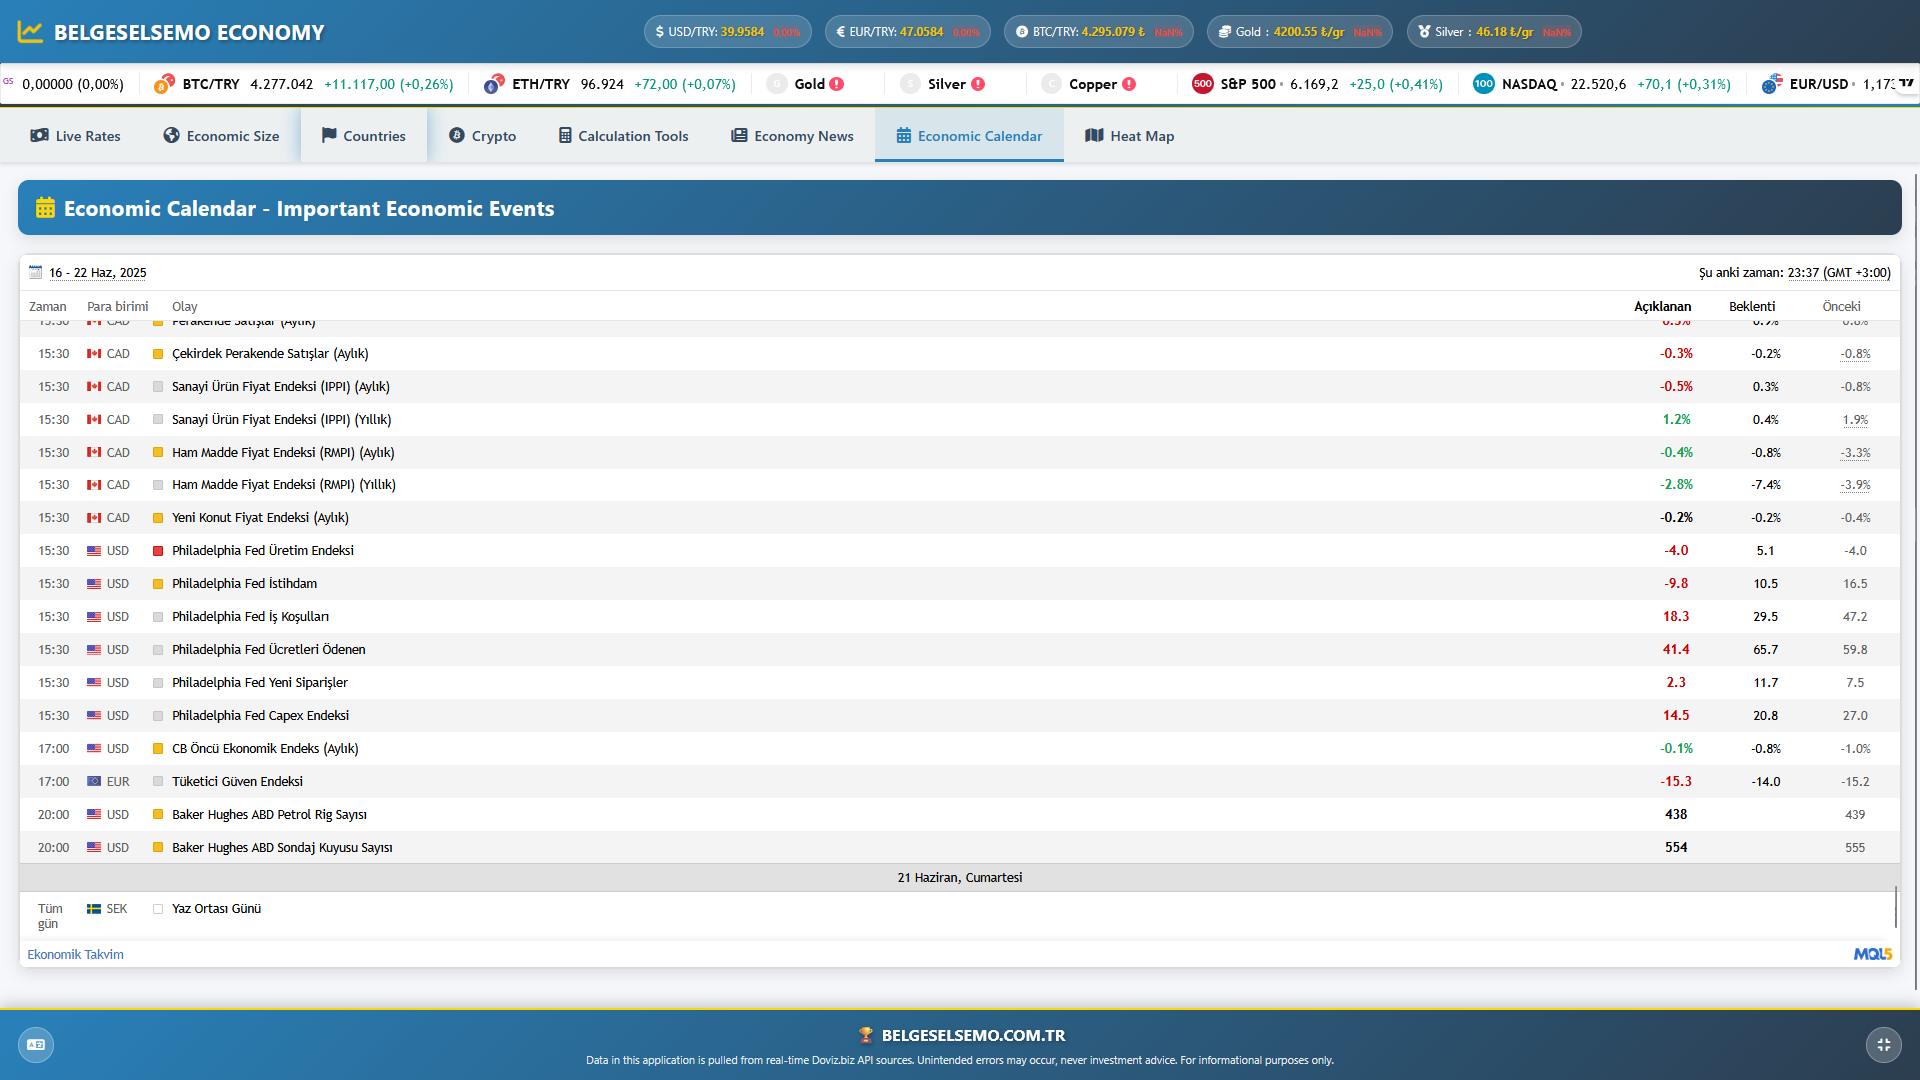Click the language translate icon button
The height and width of the screenshot is (1080, 1920).
pos(36,1045)
